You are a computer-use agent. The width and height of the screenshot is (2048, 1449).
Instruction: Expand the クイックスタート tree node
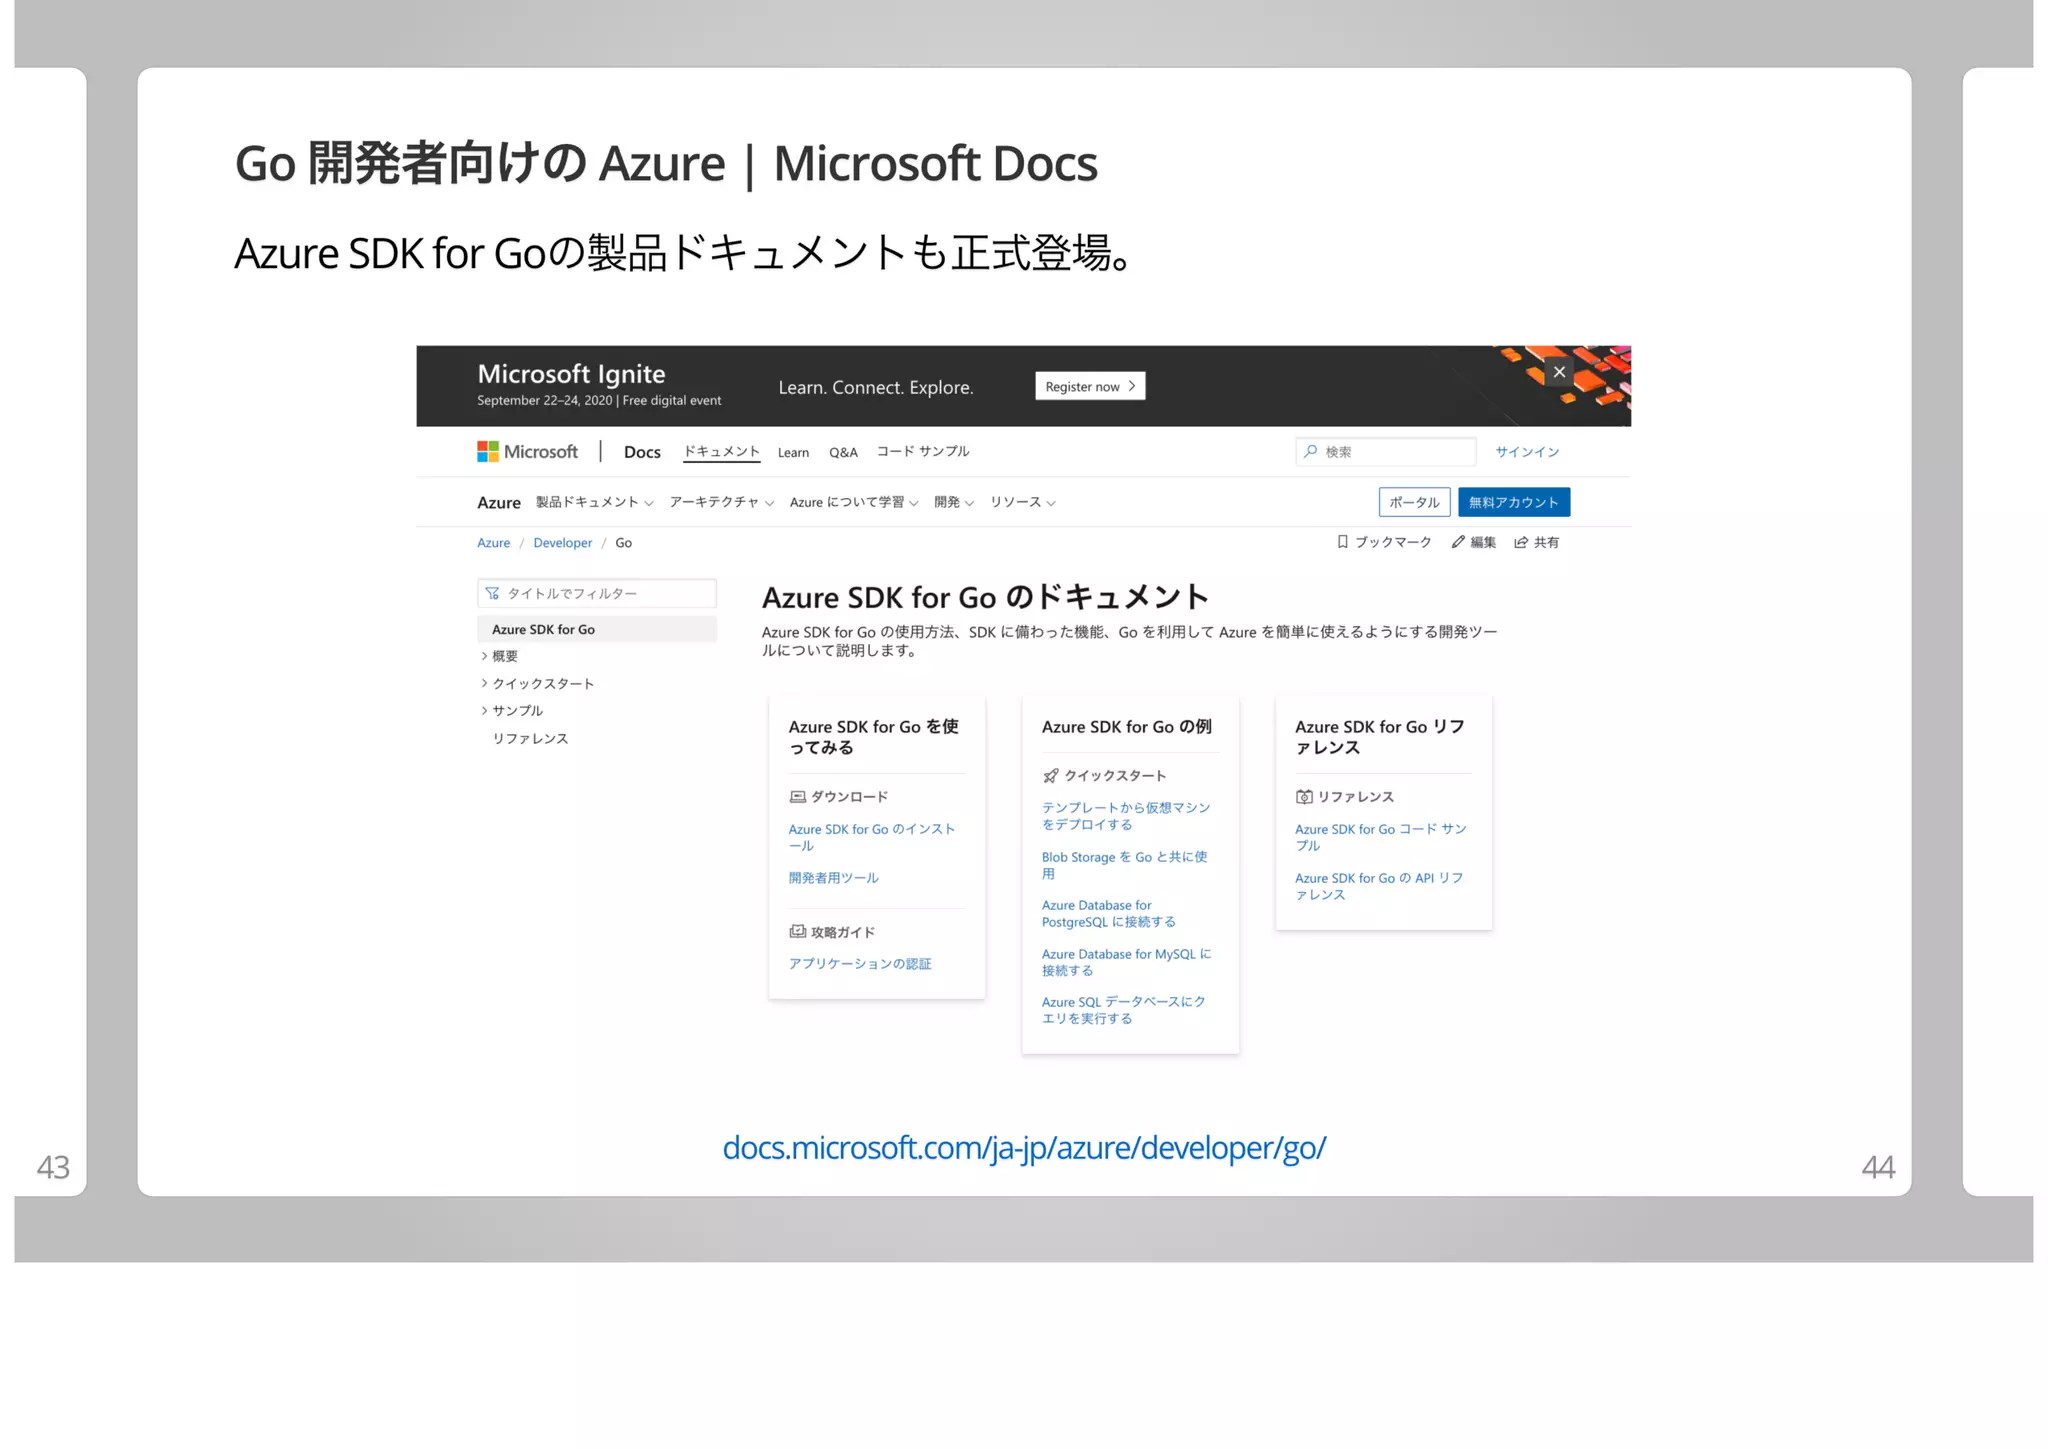[x=537, y=684]
